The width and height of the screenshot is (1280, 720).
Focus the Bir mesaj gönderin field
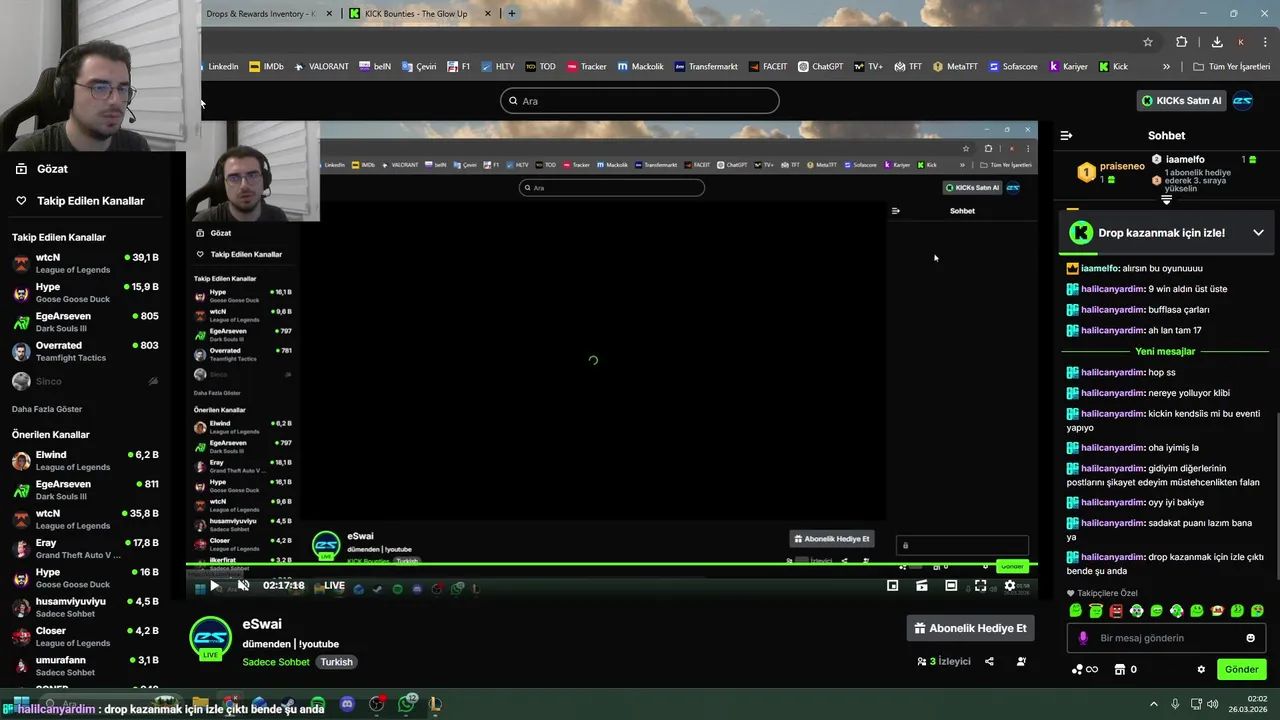1166,638
